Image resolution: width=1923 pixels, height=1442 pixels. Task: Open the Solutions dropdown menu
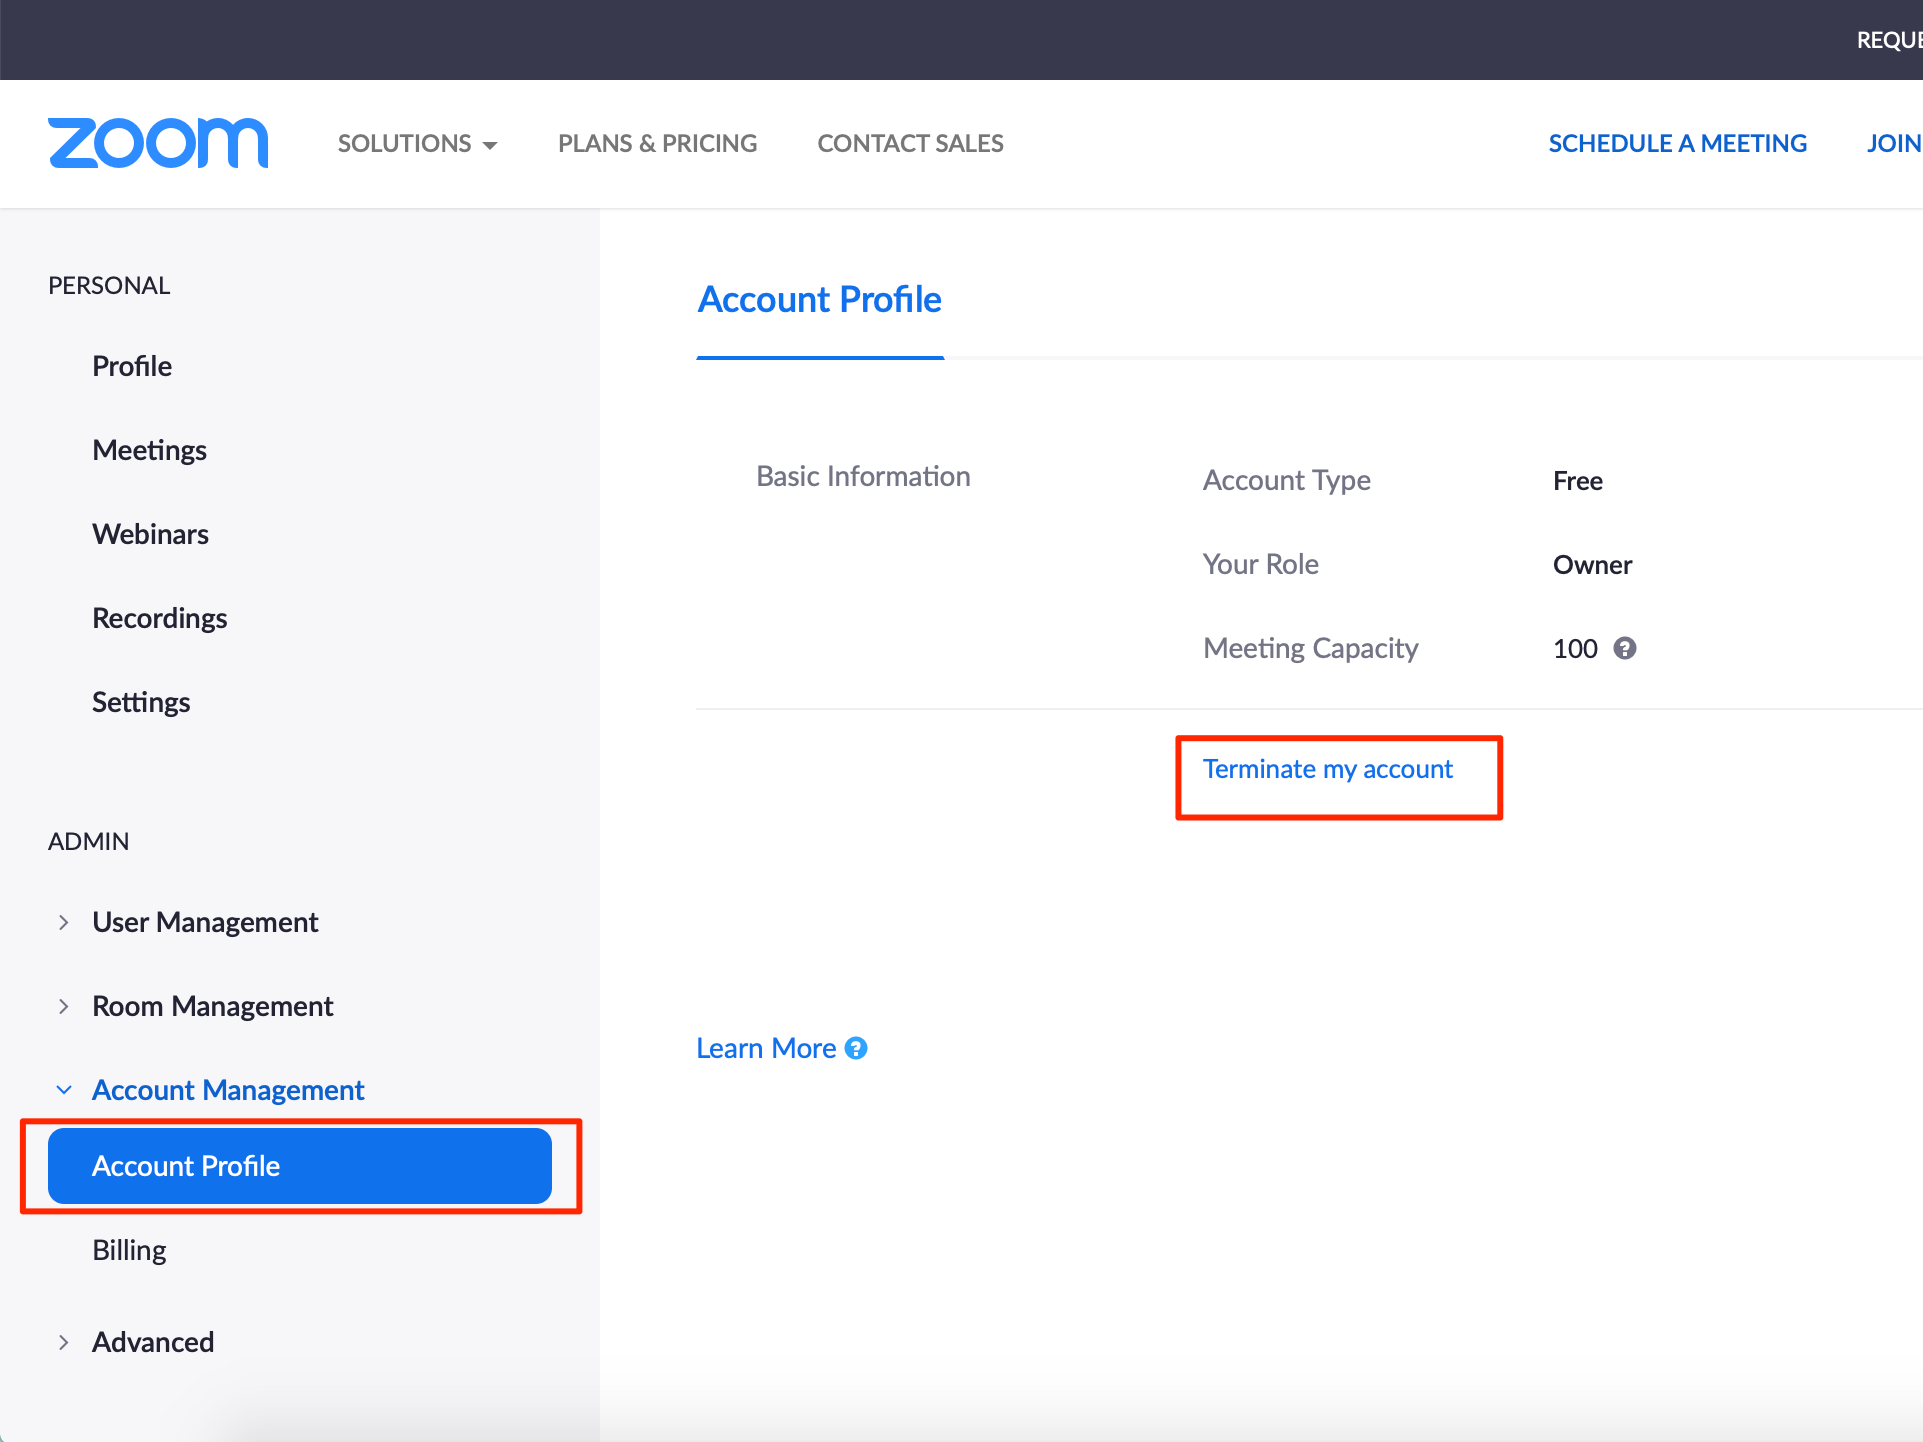[x=417, y=143]
